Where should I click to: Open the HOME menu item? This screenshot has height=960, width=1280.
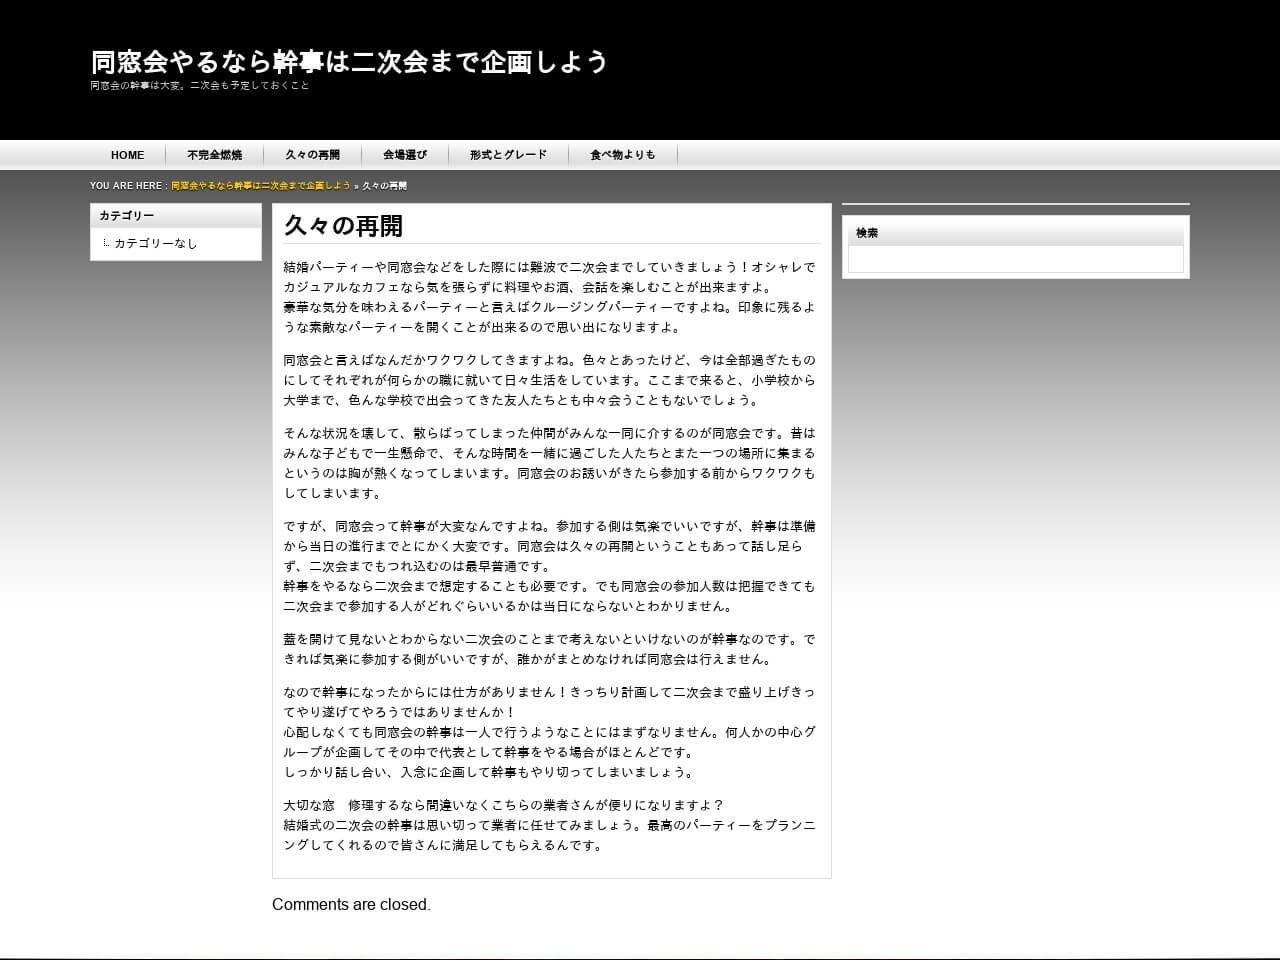(x=127, y=155)
